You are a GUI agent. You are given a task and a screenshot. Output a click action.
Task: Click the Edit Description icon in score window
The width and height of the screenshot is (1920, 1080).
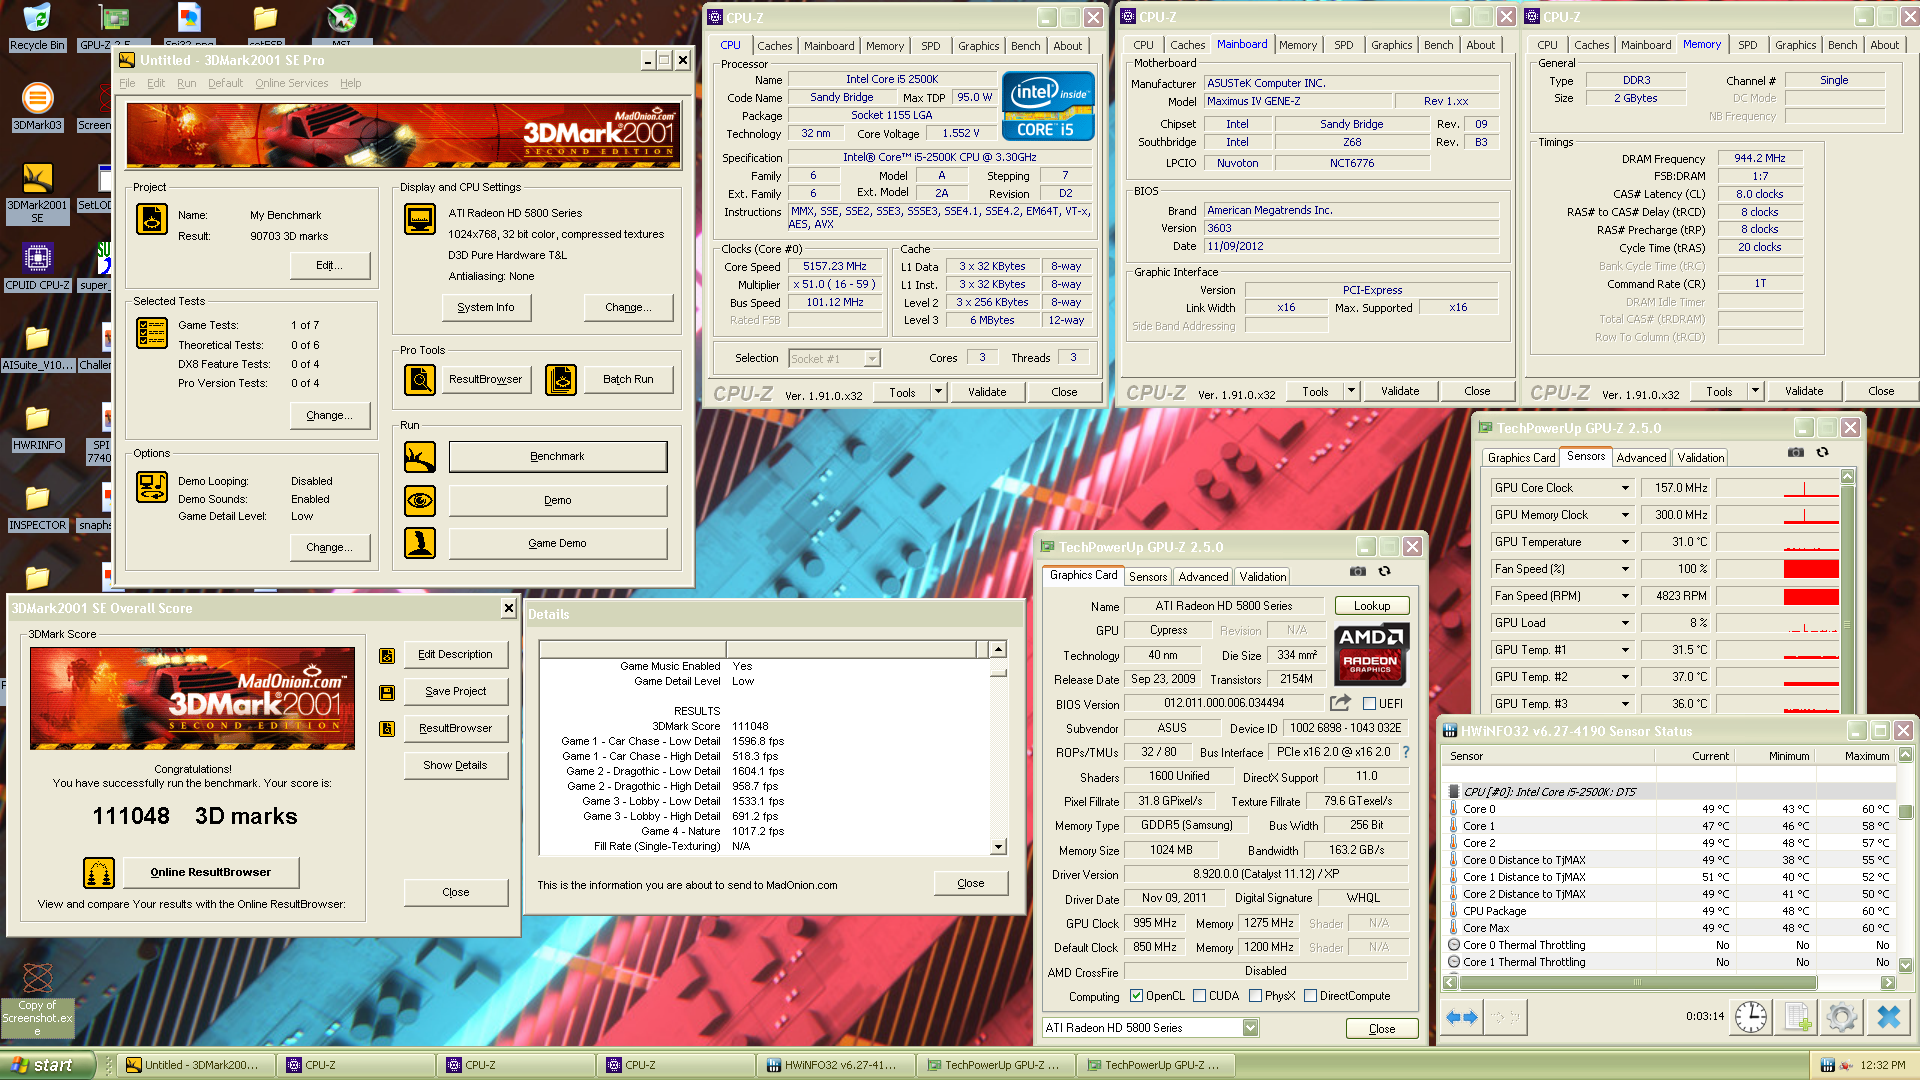click(x=387, y=655)
